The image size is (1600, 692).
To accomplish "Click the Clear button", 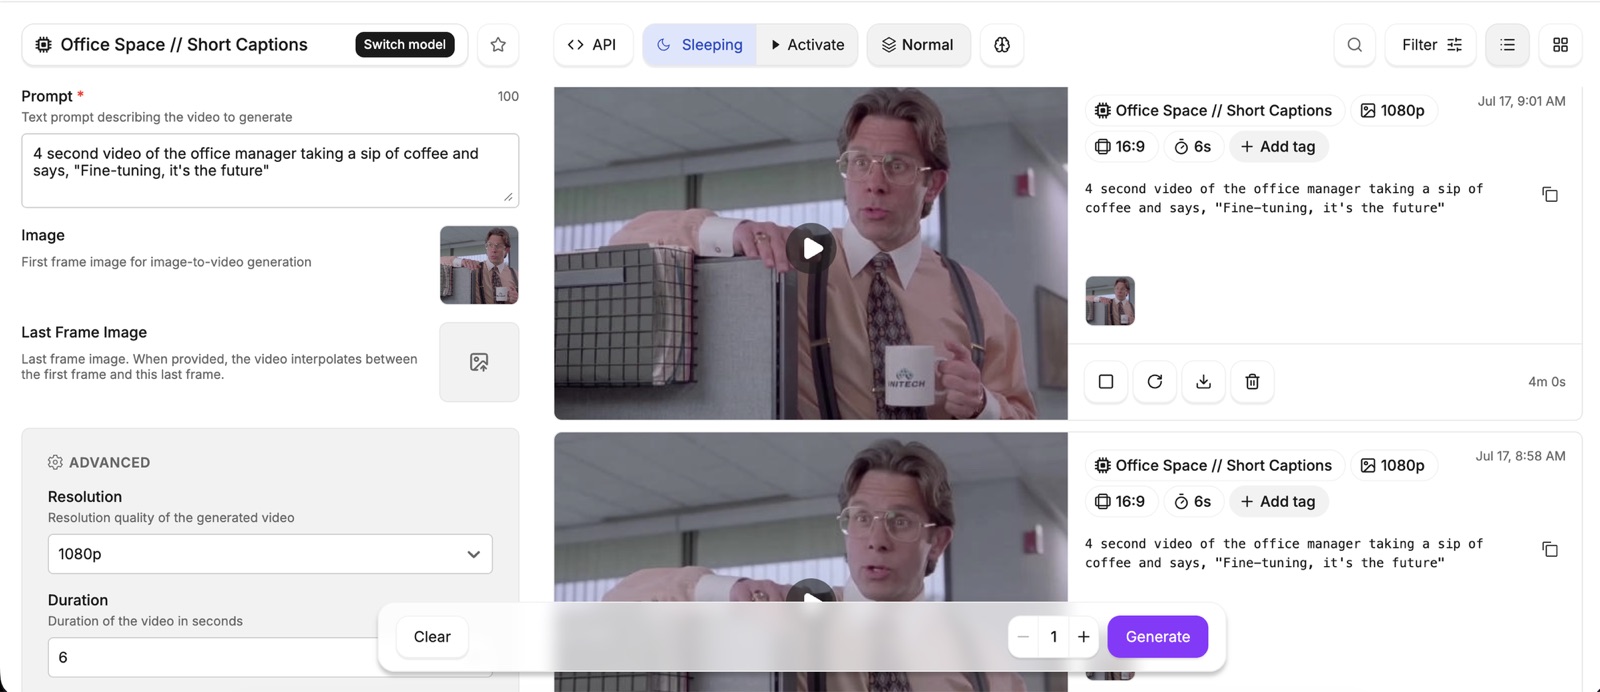I will 432,637.
